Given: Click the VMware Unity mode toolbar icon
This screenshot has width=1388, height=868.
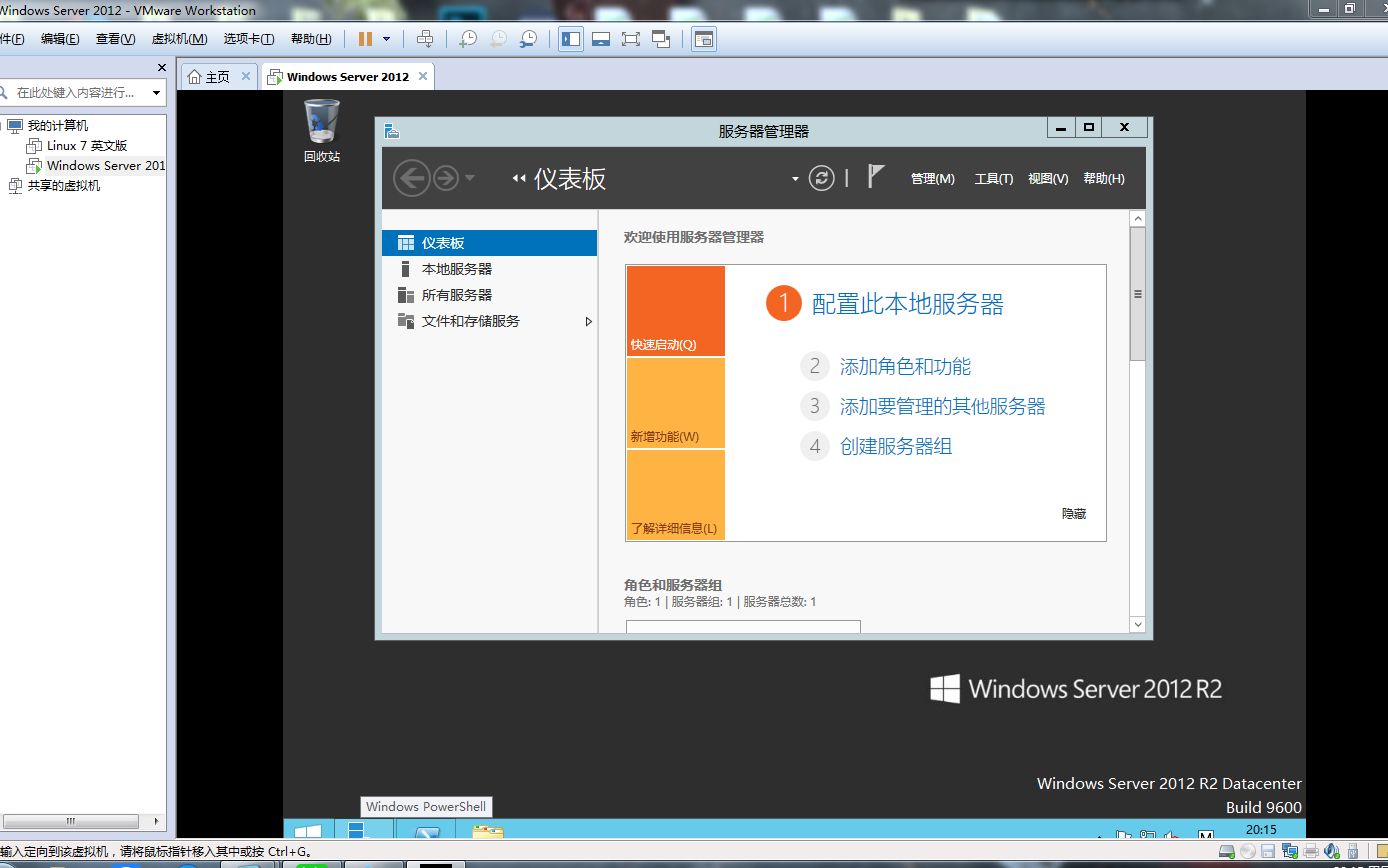Looking at the screenshot, I should tap(660, 39).
